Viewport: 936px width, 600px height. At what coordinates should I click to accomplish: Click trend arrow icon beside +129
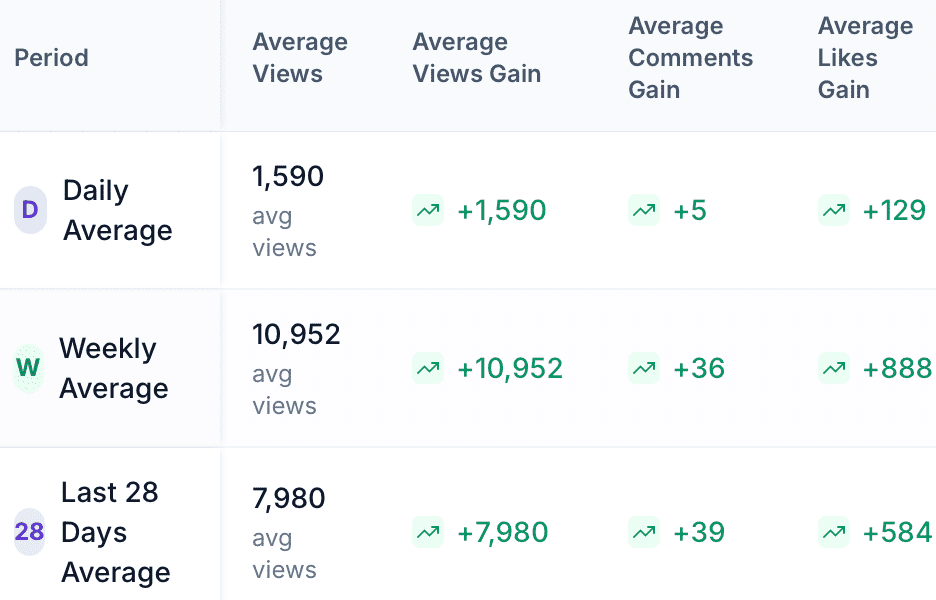pos(834,210)
